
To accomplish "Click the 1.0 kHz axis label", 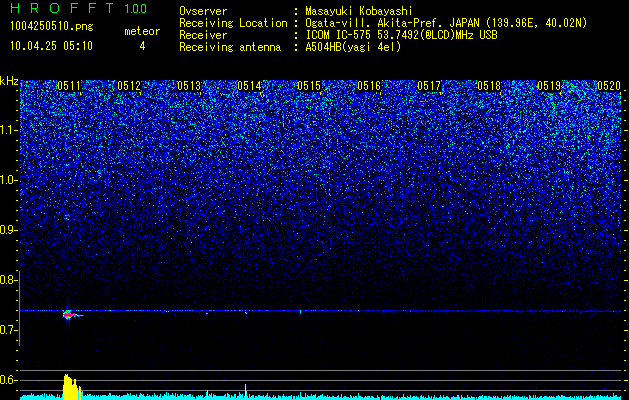I will [x=7, y=180].
